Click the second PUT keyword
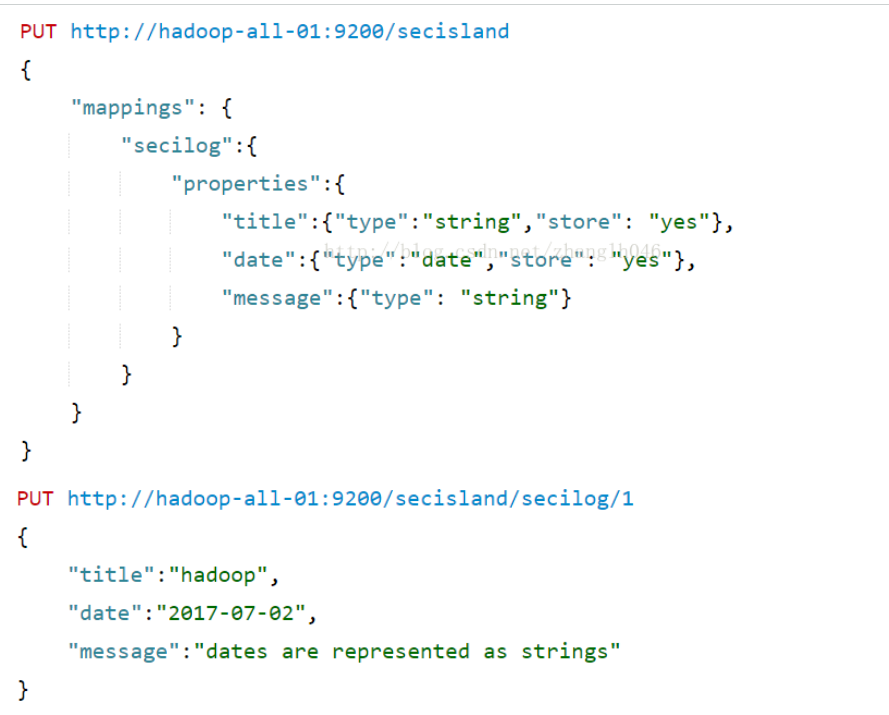Image resolution: width=889 pixels, height=715 pixels. 36,498
